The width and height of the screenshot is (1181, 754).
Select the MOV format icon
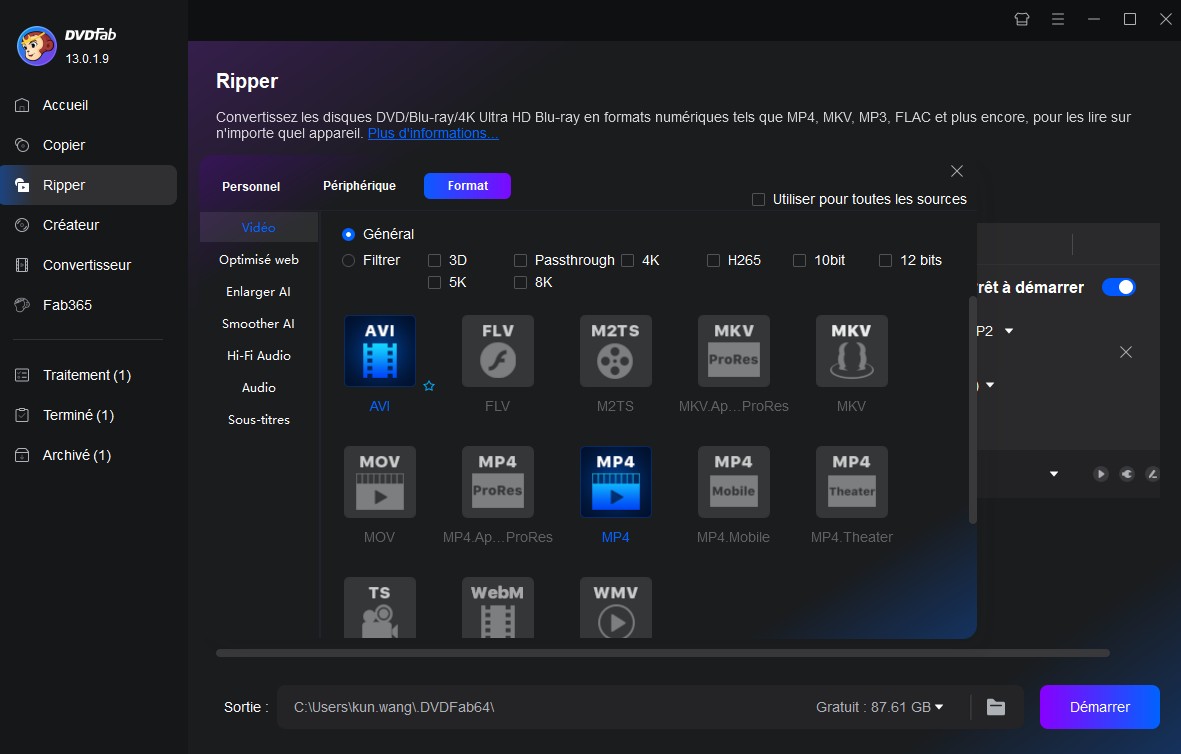click(x=380, y=482)
